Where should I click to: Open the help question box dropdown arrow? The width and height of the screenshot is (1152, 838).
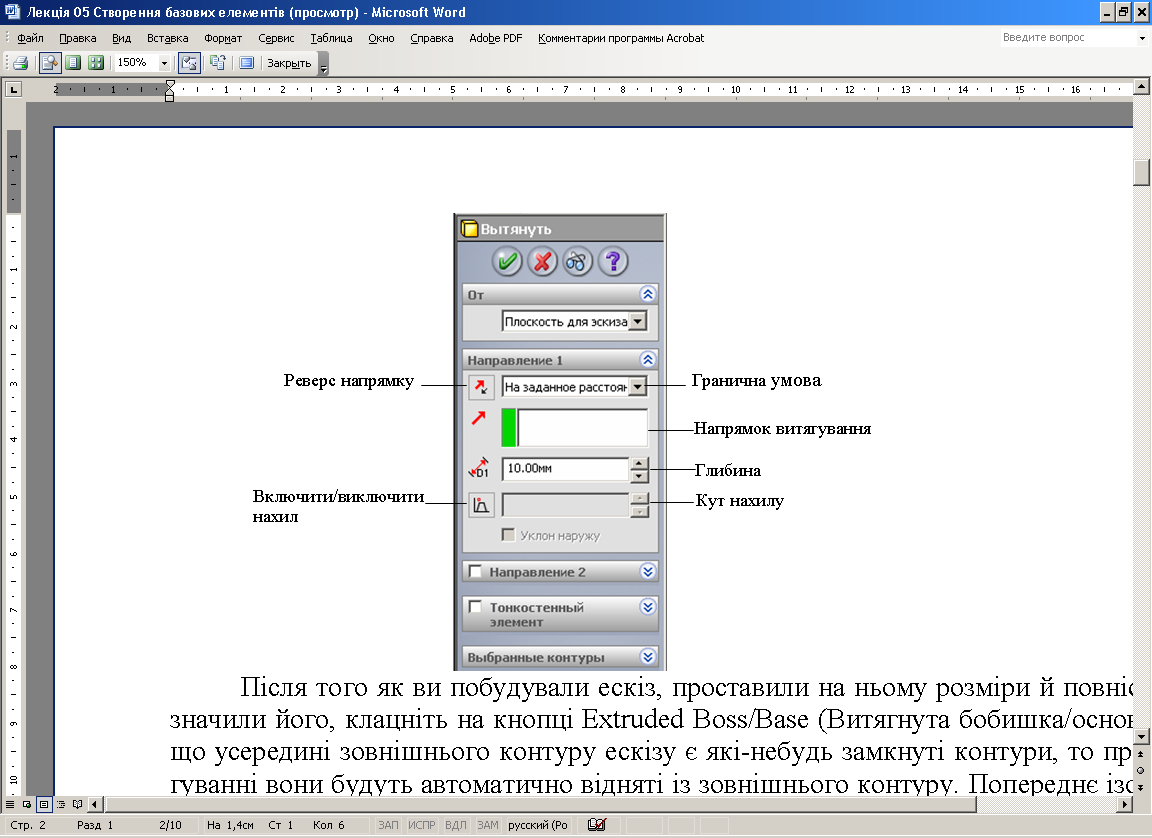coord(1142,38)
